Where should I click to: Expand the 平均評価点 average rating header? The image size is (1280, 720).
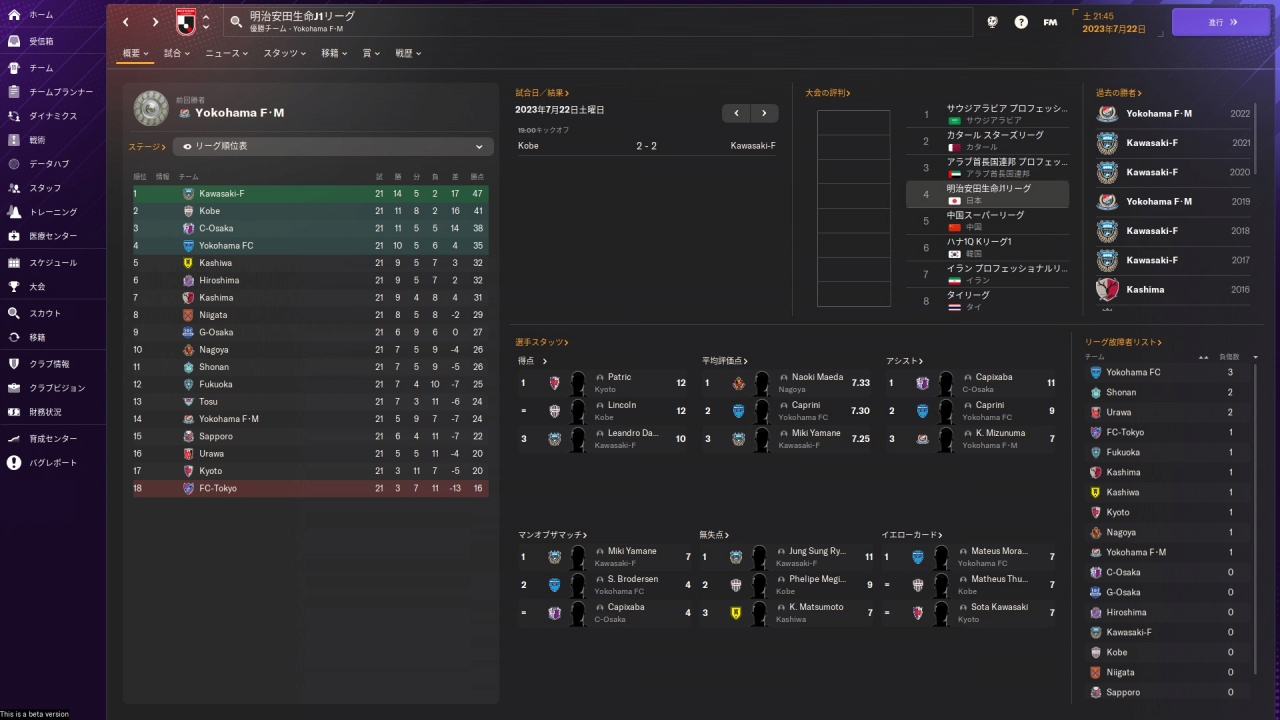pos(725,361)
